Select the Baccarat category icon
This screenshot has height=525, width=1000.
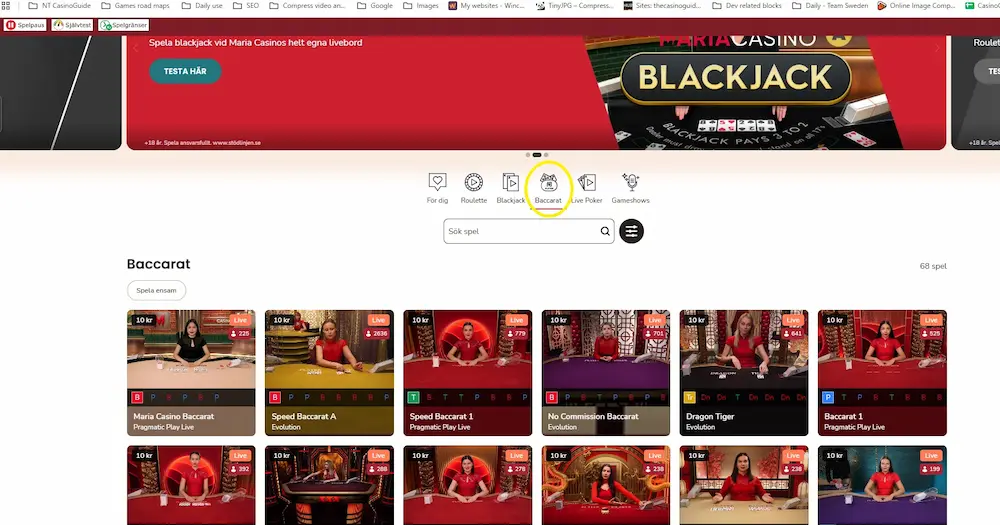point(548,182)
